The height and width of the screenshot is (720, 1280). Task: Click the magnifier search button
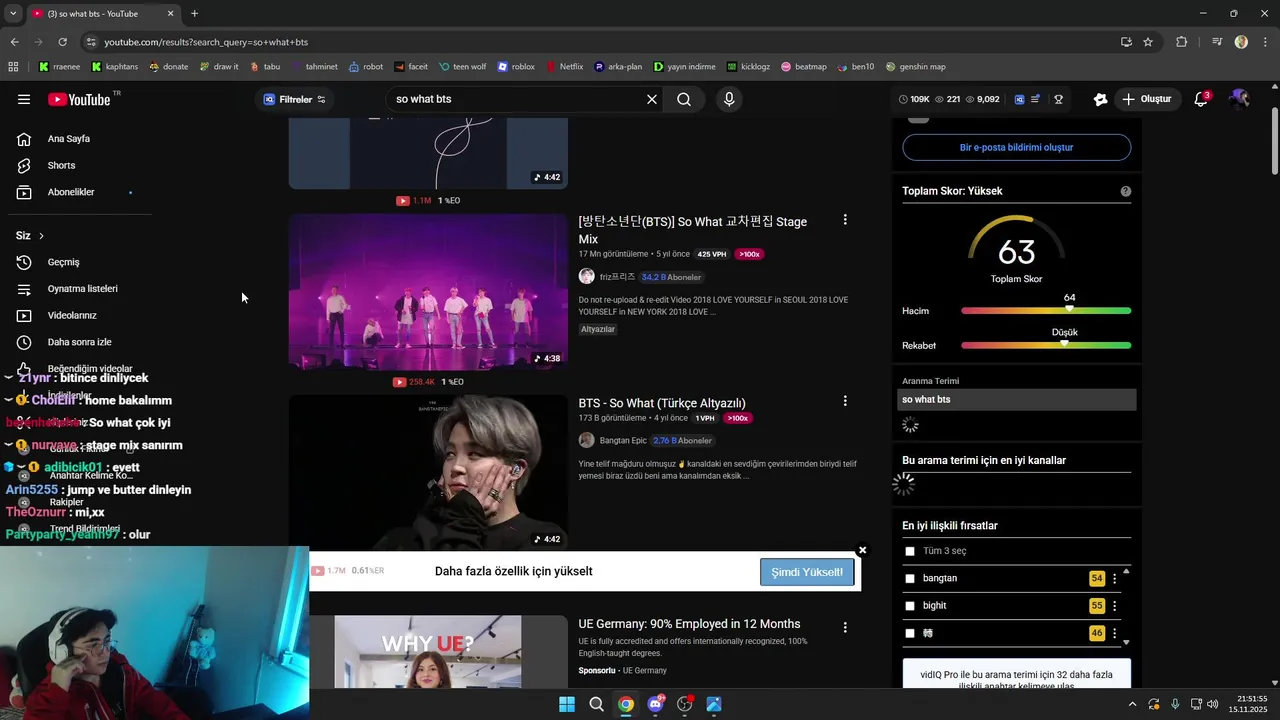tap(684, 99)
